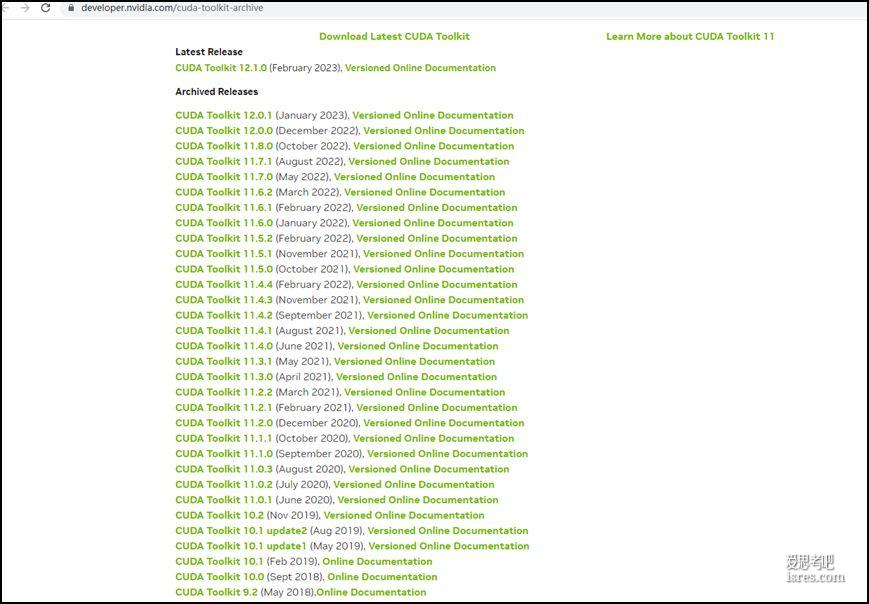Open Online Documentation for CUDA 10.0
The height and width of the screenshot is (604, 869).
(382, 577)
